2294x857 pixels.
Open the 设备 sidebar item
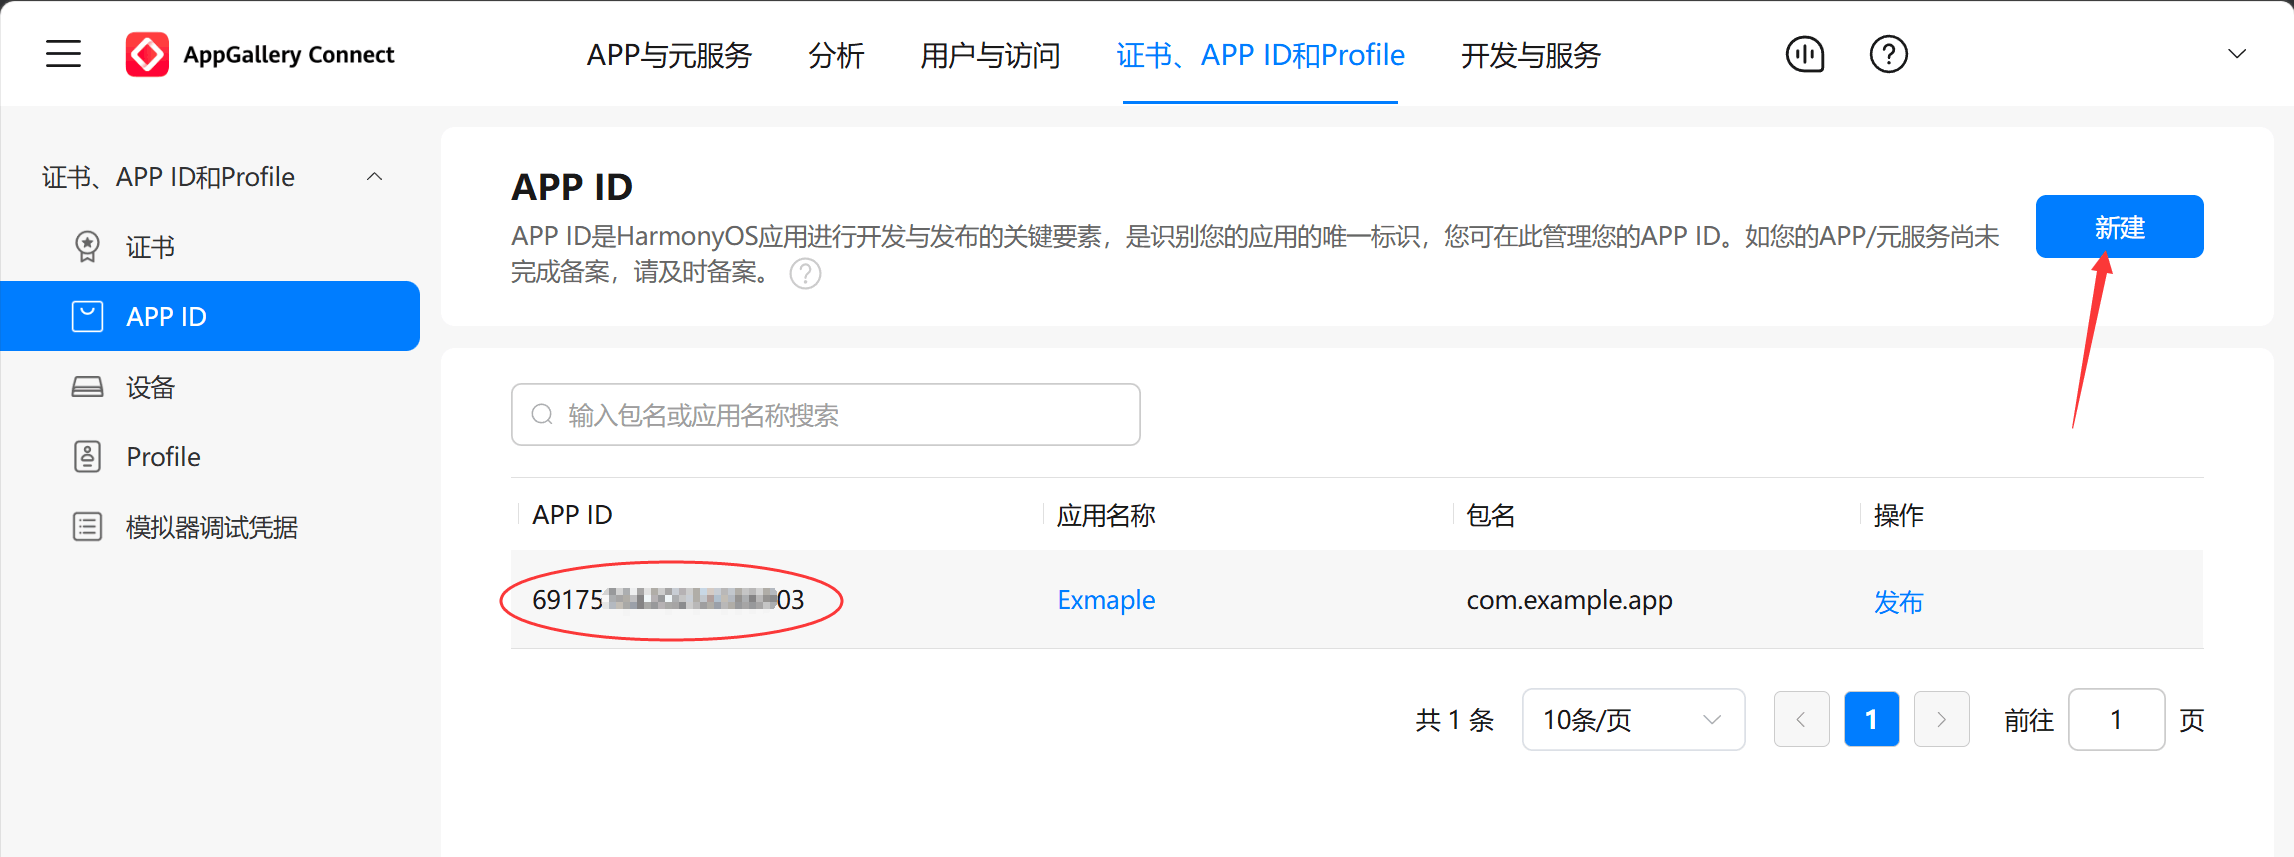pos(151,387)
